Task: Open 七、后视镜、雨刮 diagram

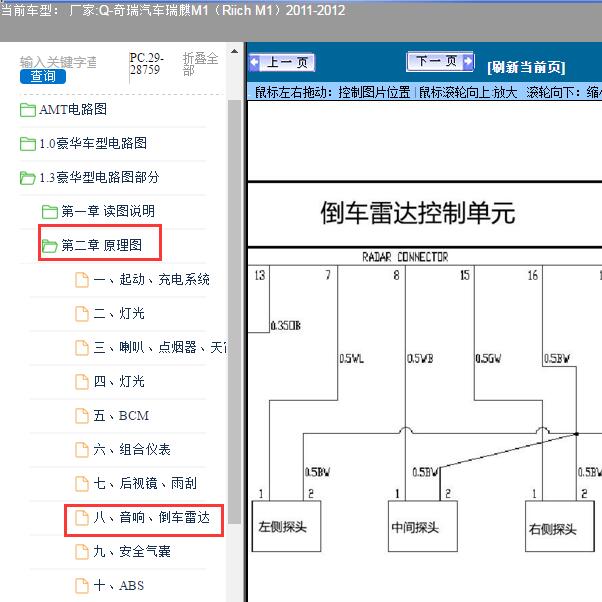Action: [145, 483]
